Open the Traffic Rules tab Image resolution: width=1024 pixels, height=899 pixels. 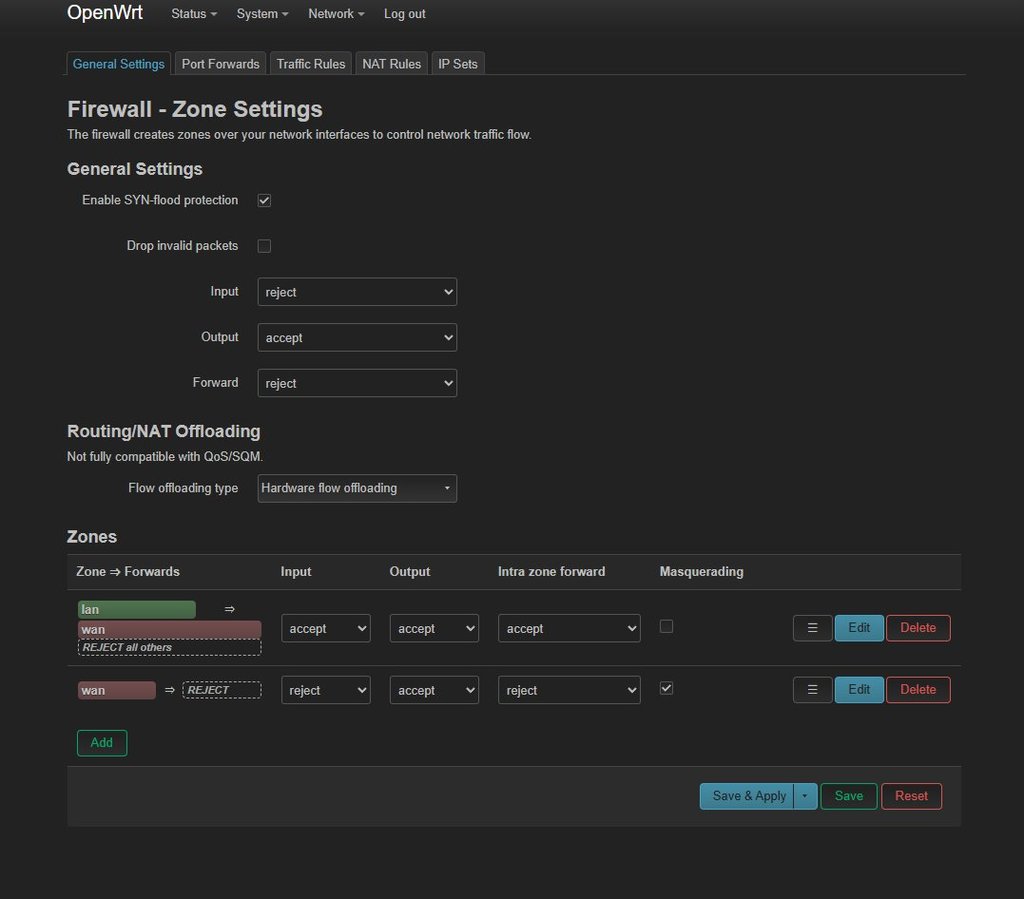click(x=311, y=64)
